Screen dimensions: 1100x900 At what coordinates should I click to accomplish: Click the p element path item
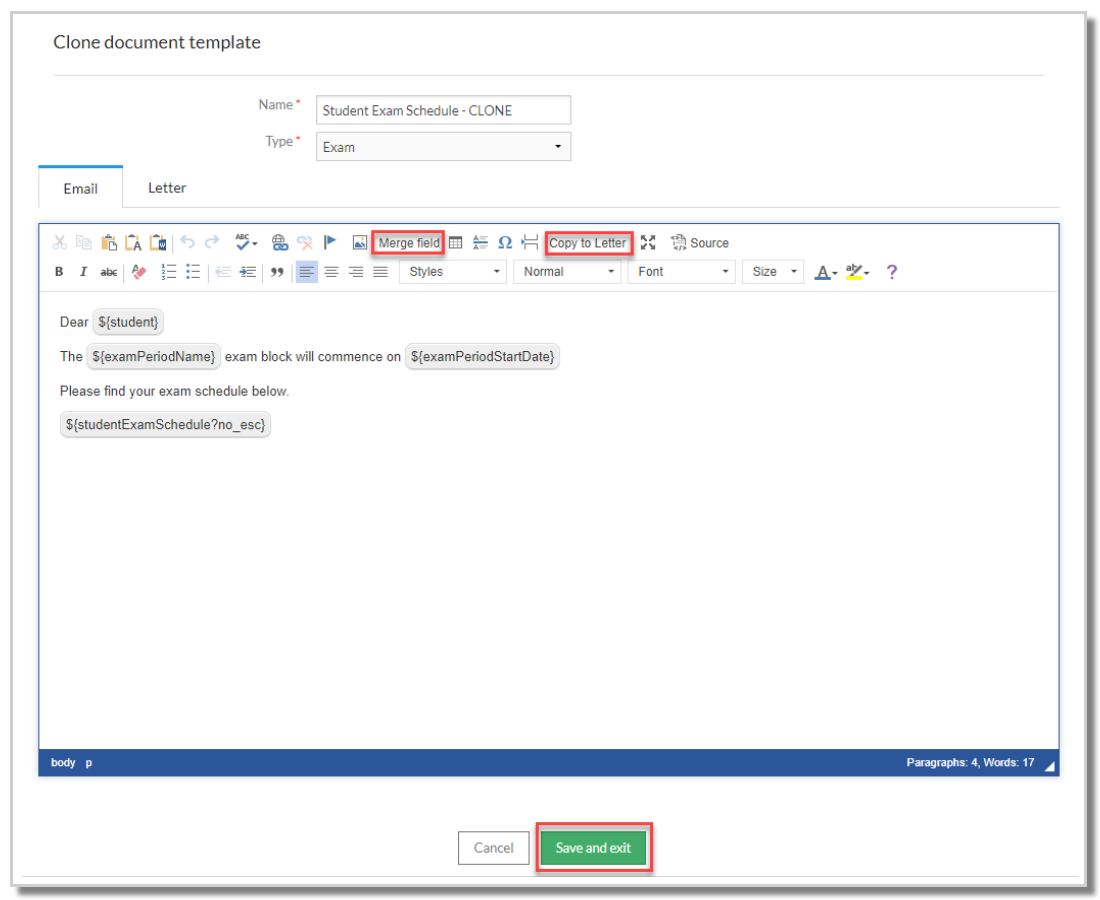[89, 763]
